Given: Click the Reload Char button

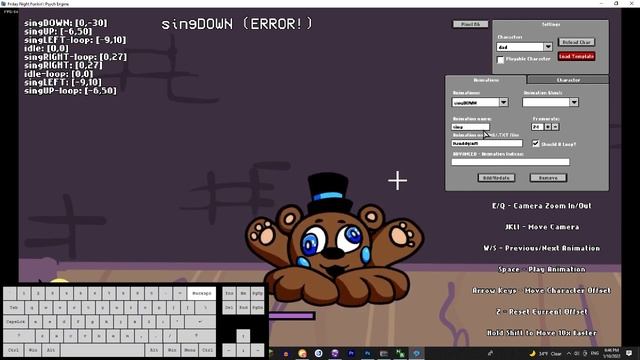Looking at the screenshot, I should [x=576, y=42].
